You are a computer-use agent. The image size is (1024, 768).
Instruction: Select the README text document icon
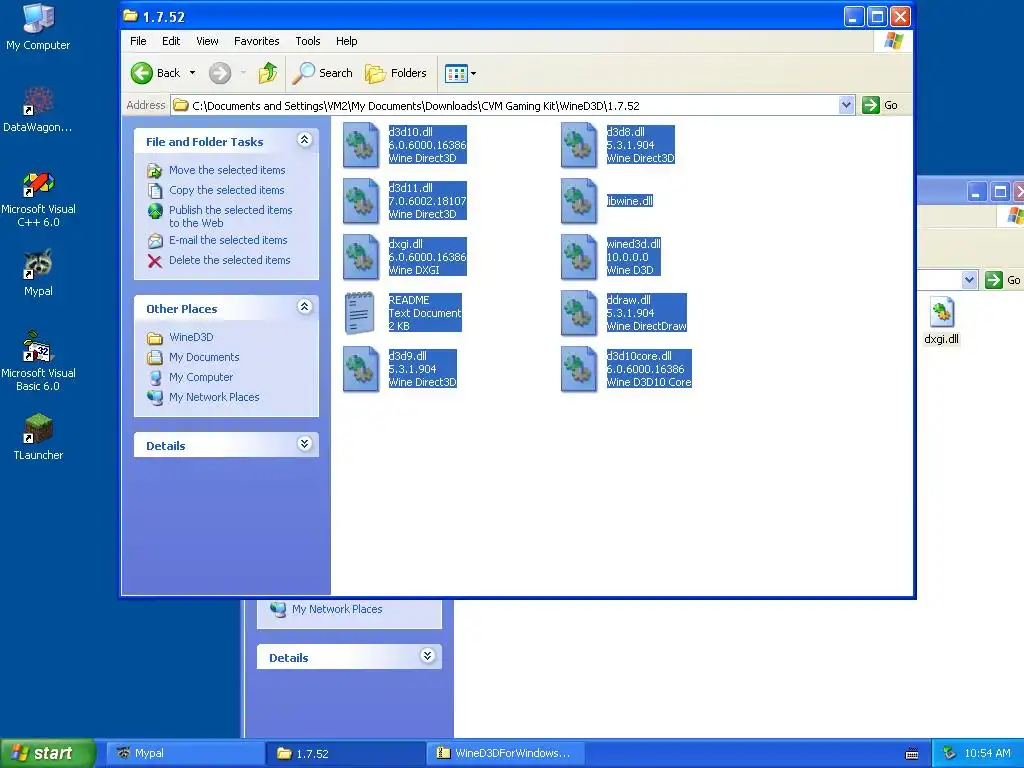pos(361,313)
